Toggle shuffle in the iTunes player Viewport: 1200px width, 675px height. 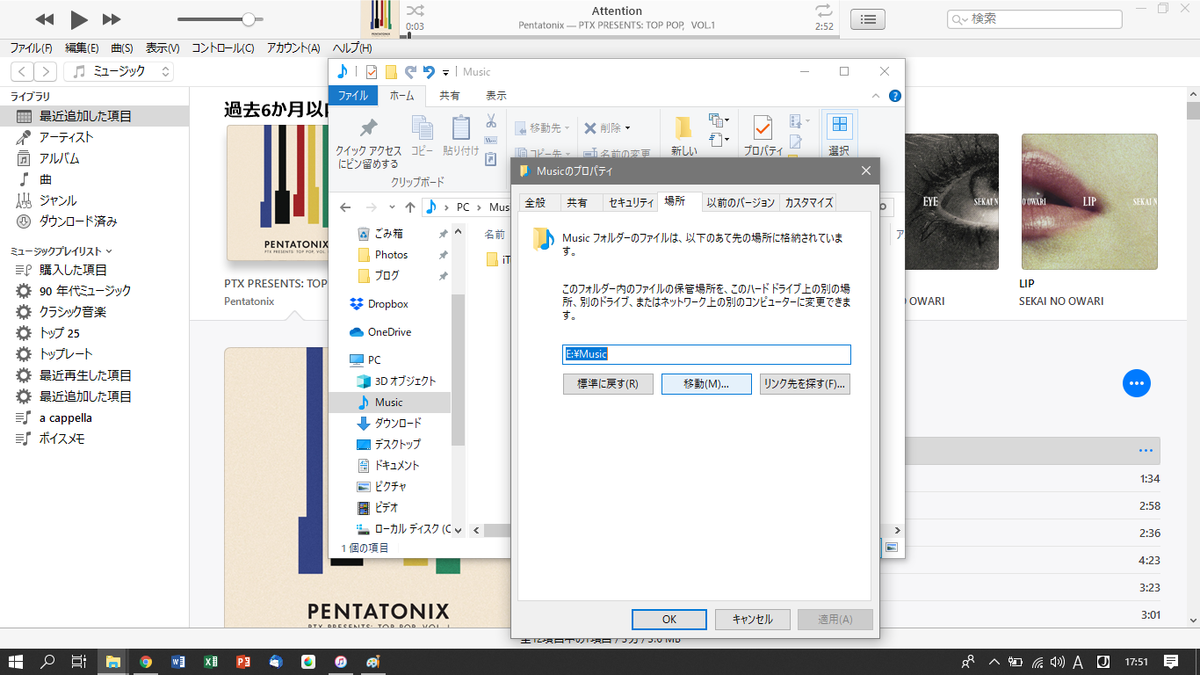pos(414,10)
